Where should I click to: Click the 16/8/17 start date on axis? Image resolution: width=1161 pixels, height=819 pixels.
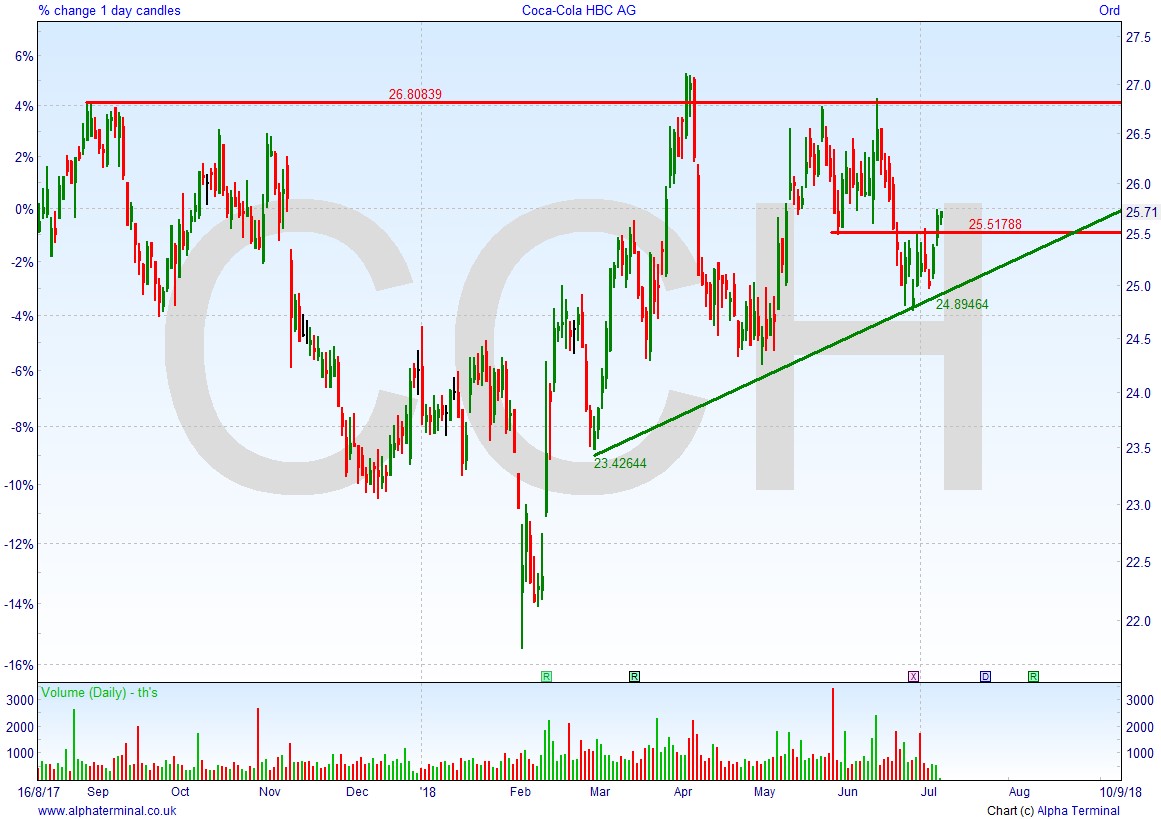click(38, 791)
